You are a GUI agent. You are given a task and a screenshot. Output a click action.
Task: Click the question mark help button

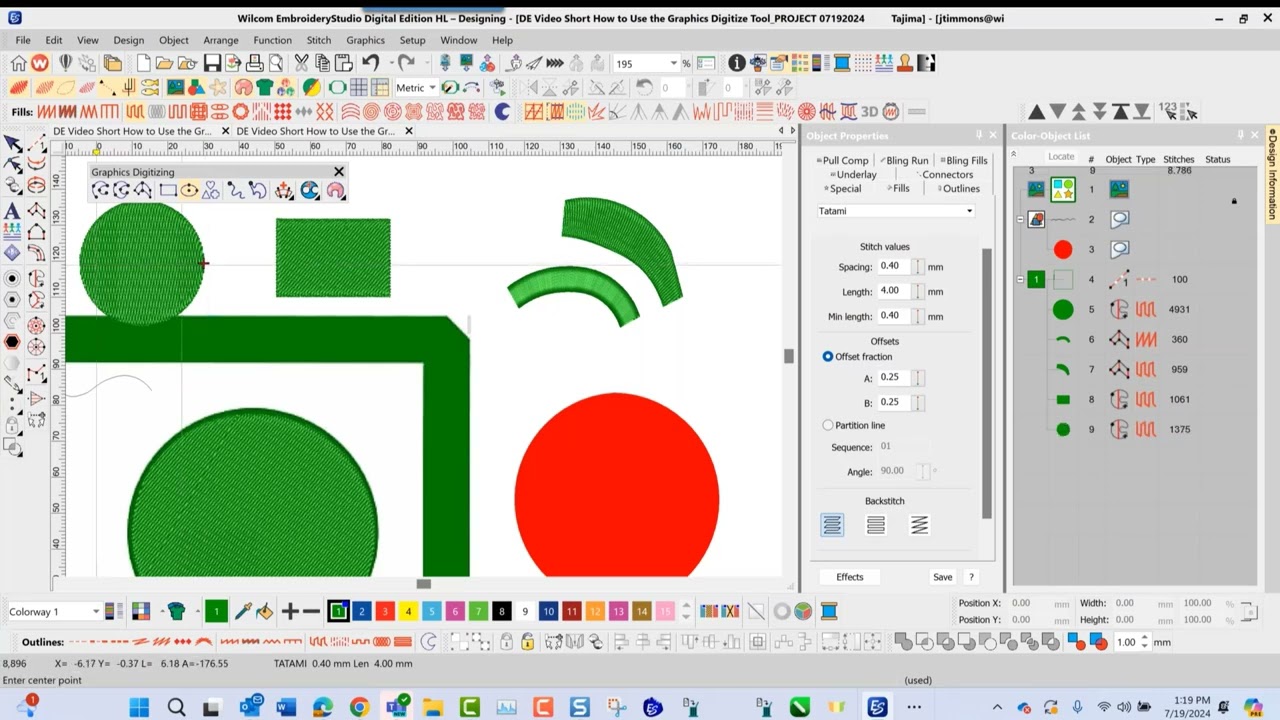click(970, 577)
